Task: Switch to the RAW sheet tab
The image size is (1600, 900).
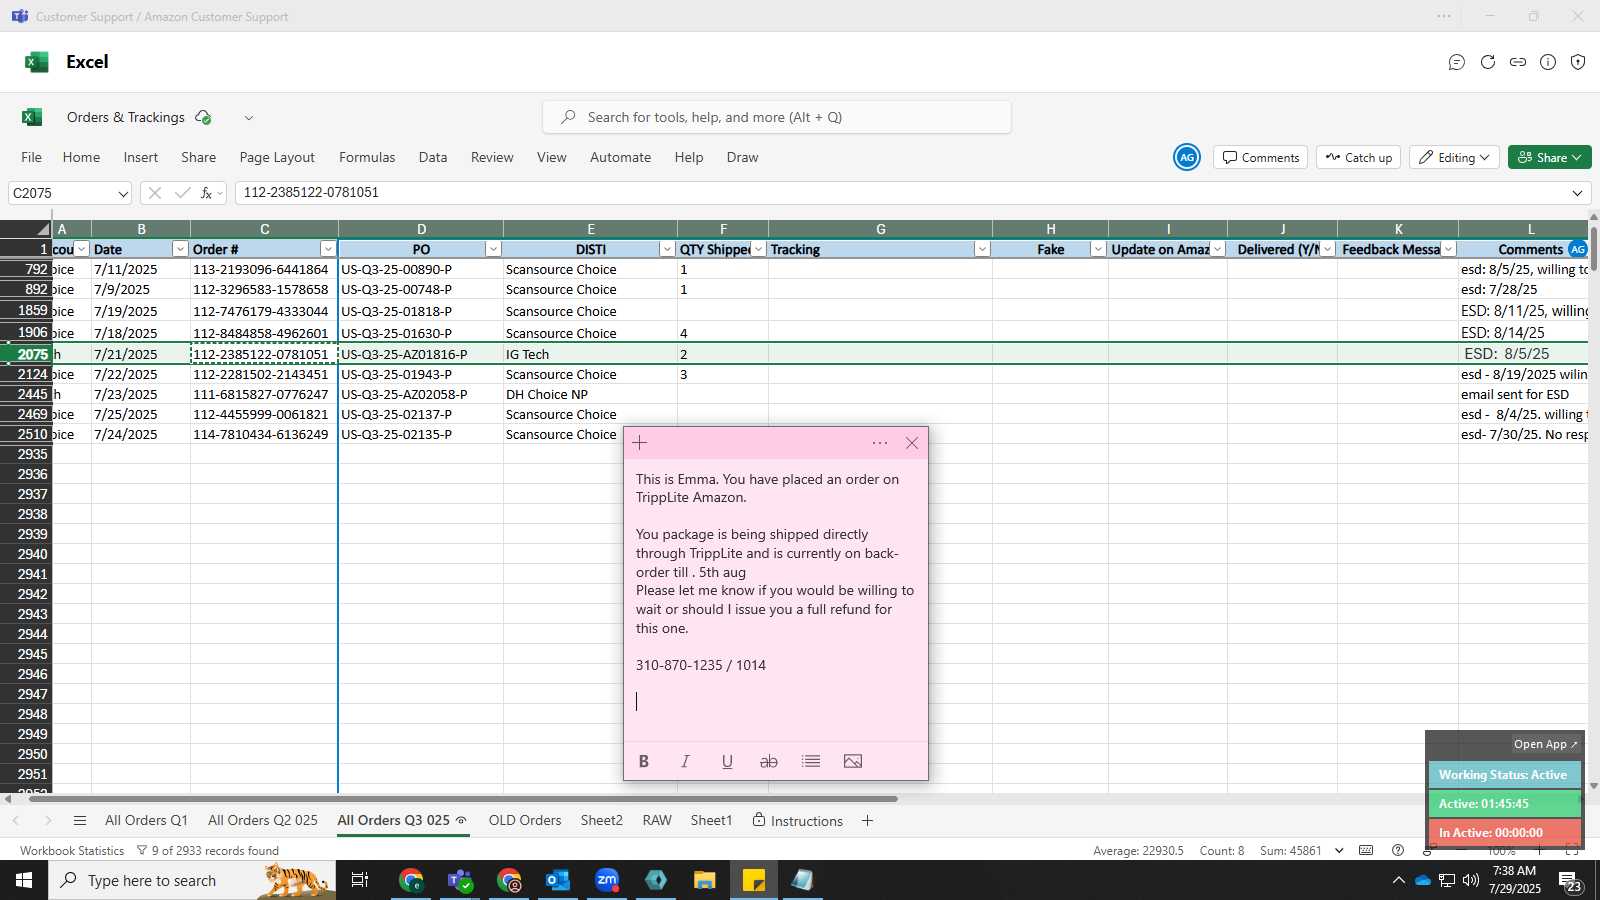Action: coord(657,821)
